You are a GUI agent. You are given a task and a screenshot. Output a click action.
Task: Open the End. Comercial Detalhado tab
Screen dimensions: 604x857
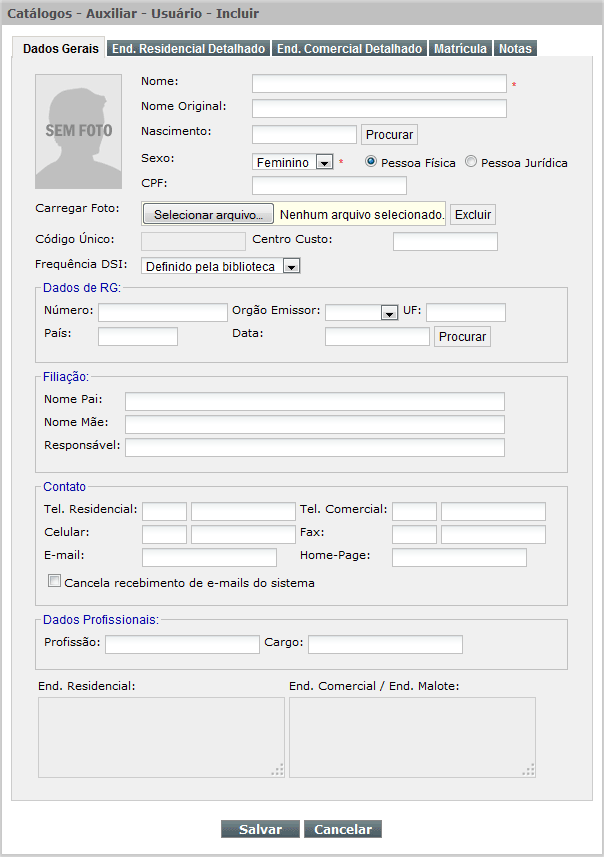click(x=350, y=48)
